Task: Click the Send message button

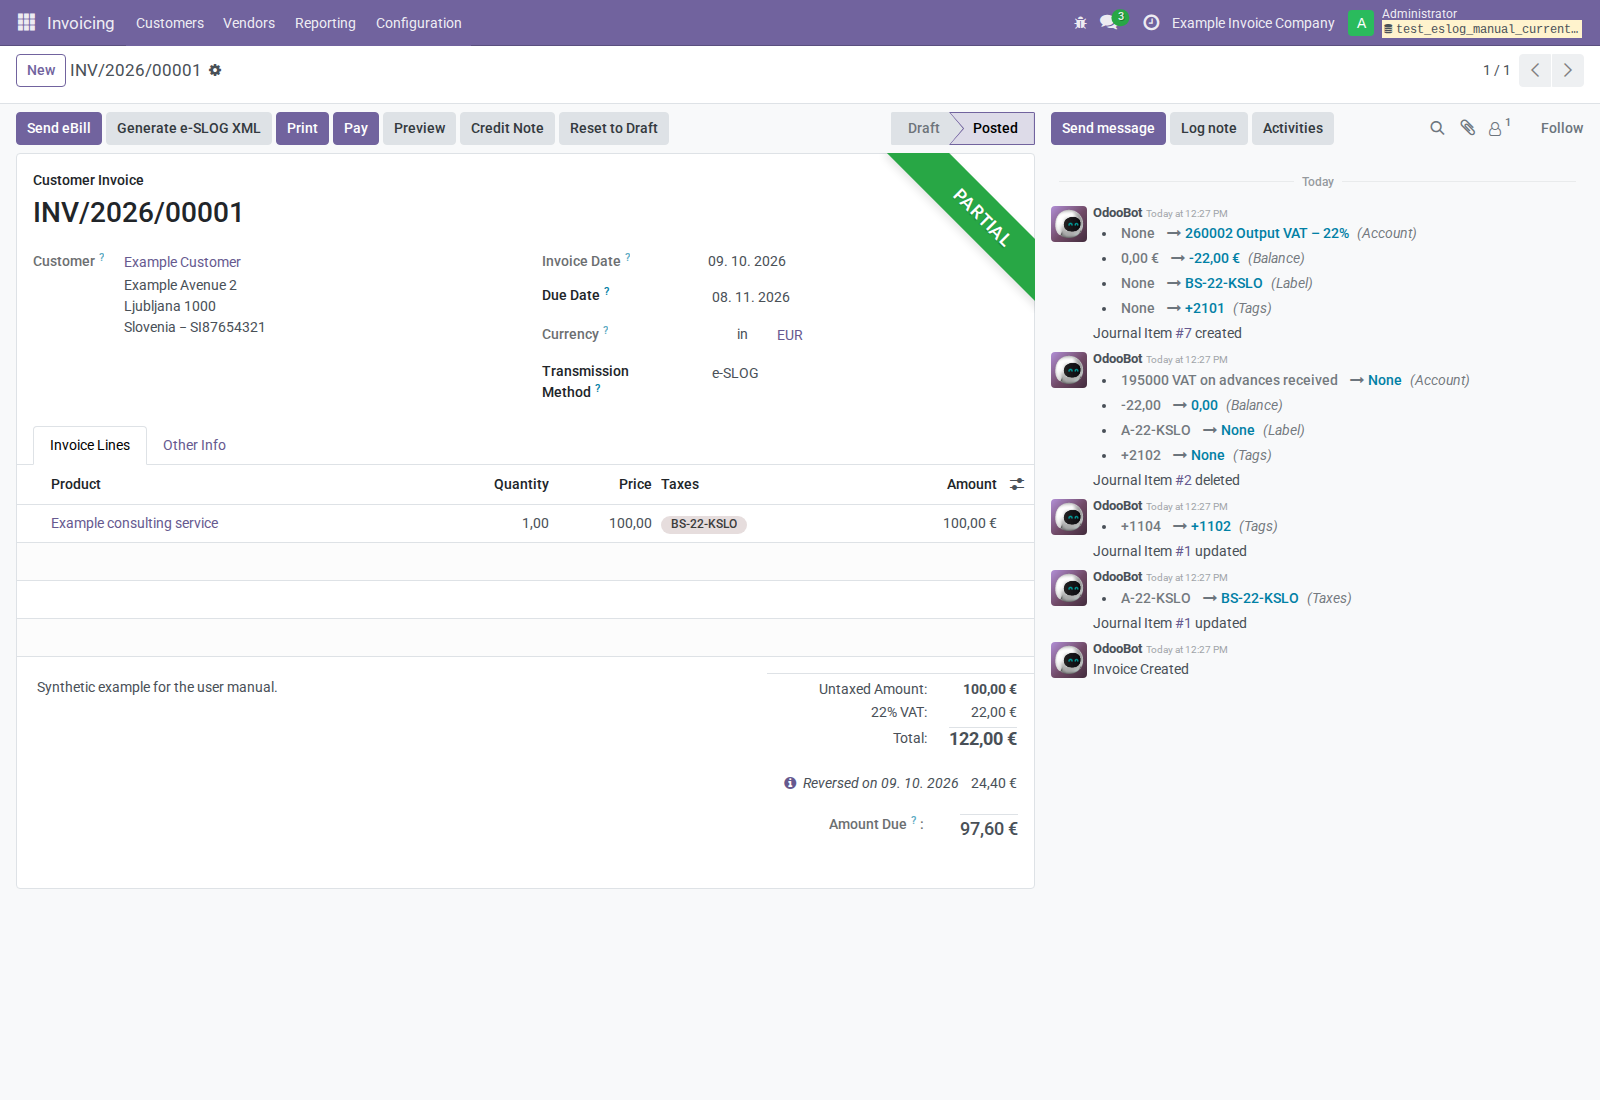Action: tap(1108, 128)
